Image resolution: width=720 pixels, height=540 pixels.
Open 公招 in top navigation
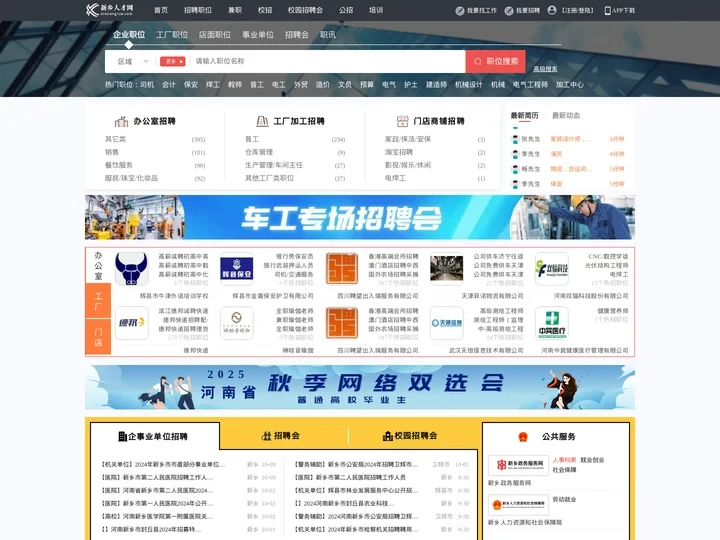coord(346,10)
